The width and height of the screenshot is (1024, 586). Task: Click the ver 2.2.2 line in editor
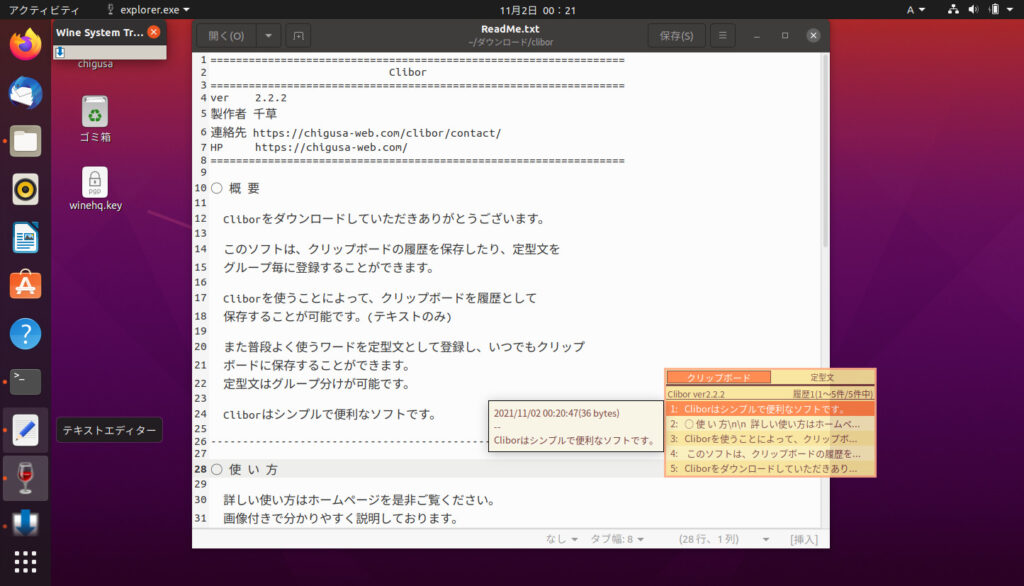248,98
